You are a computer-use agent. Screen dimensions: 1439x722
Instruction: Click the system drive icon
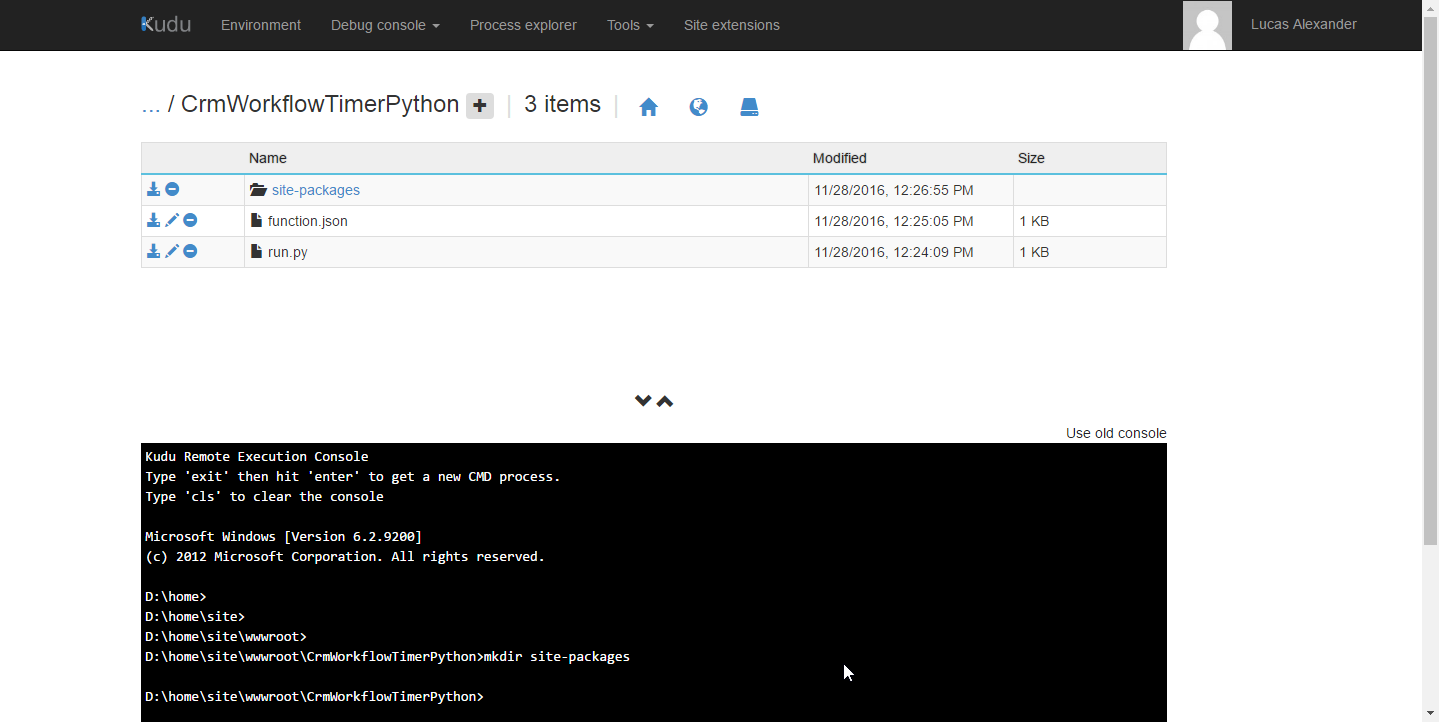coord(750,107)
